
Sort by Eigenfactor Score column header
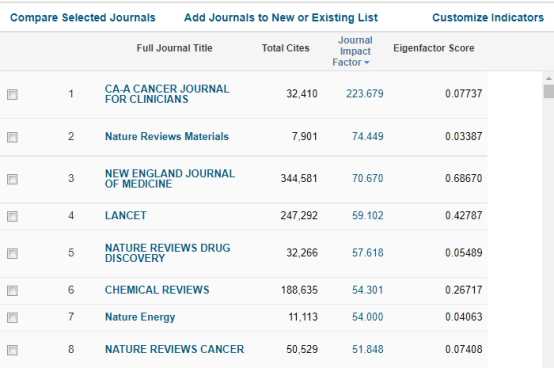point(434,48)
